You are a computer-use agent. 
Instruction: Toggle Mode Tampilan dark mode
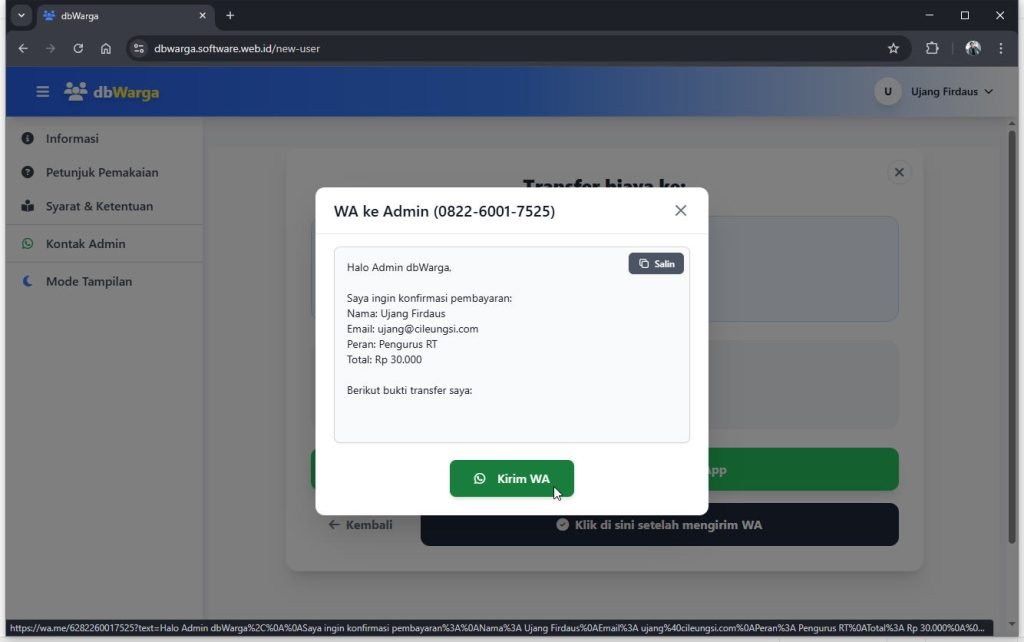88,282
